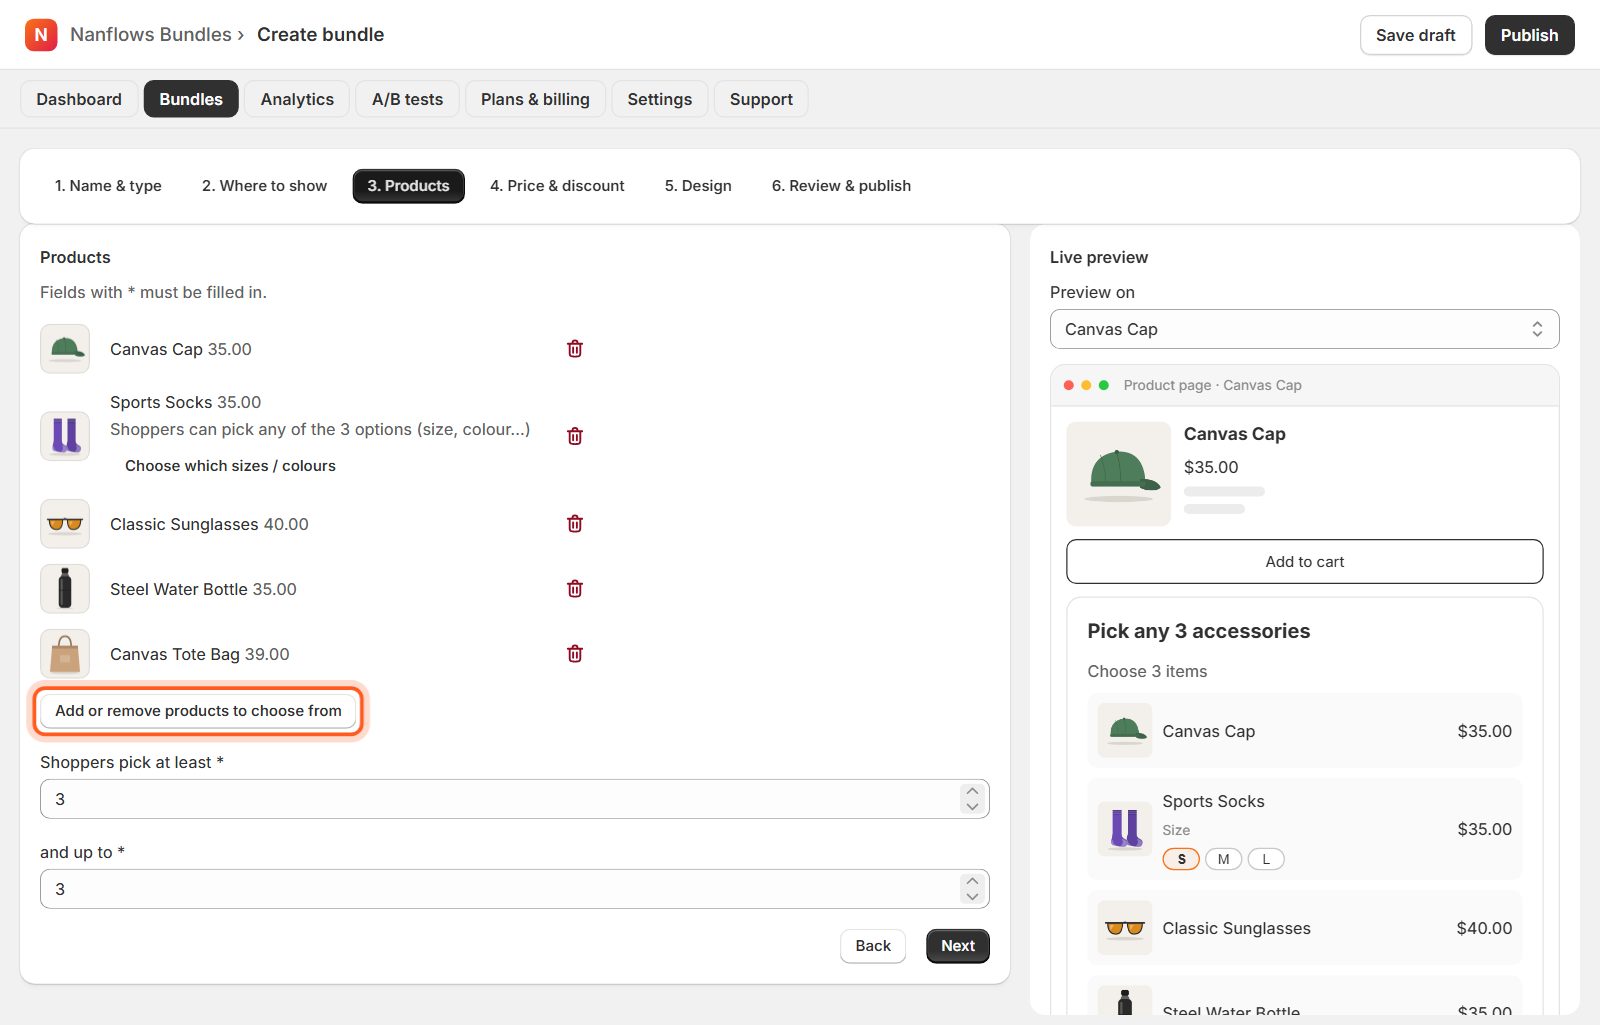This screenshot has width=1600, height=1025.
Task: Select size S for Sports Socks in preview
Action: pyautogui.click(x=1181, y=859)
